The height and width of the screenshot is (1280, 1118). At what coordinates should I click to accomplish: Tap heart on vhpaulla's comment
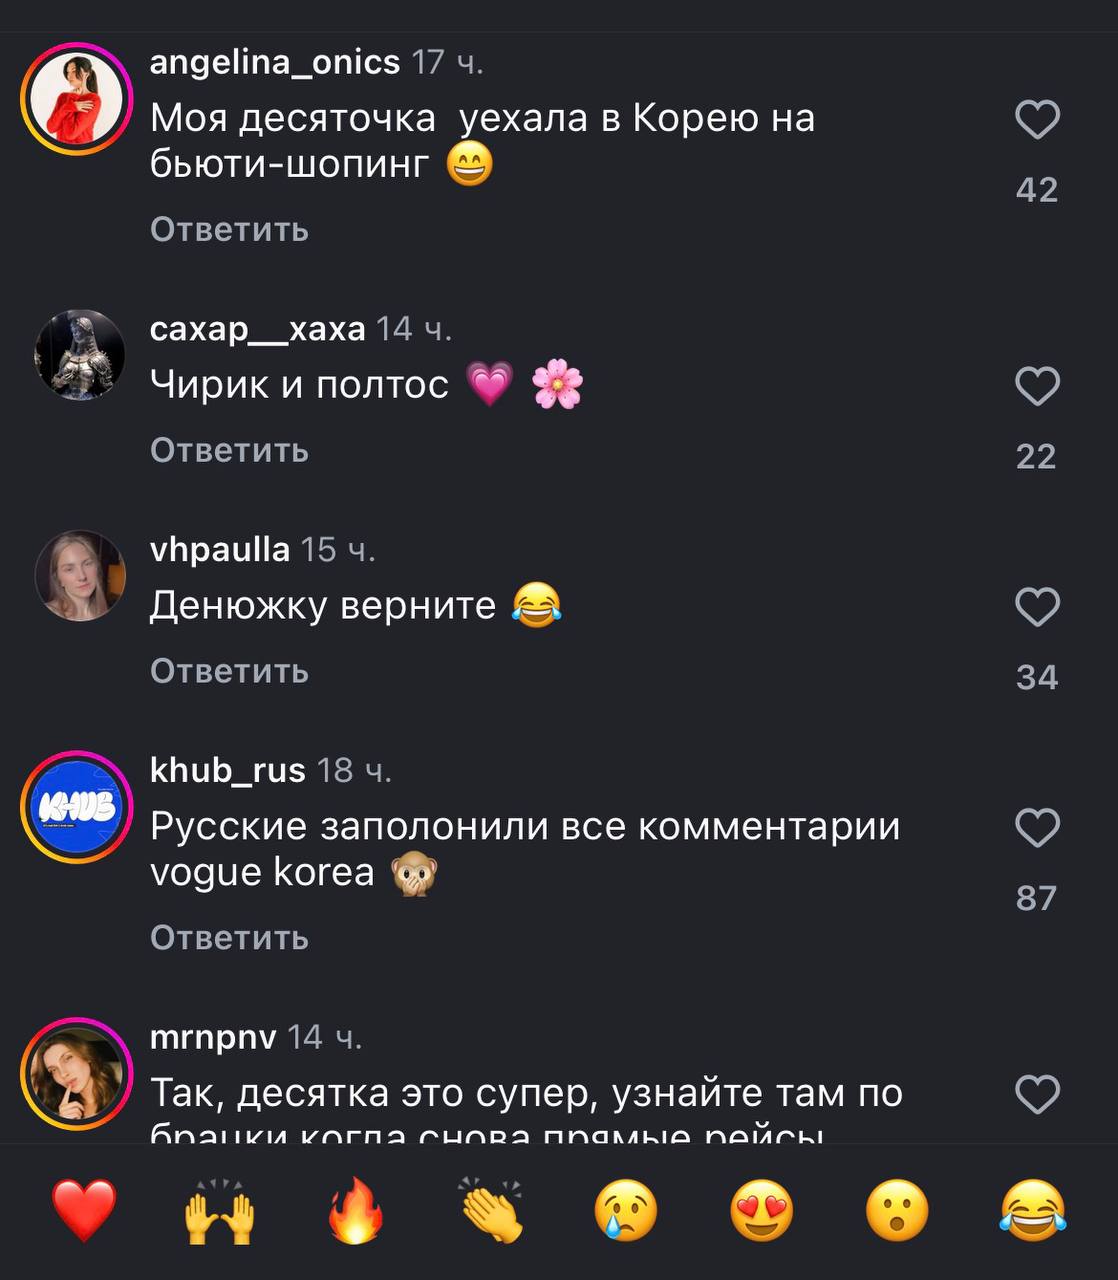point(1037,607)
